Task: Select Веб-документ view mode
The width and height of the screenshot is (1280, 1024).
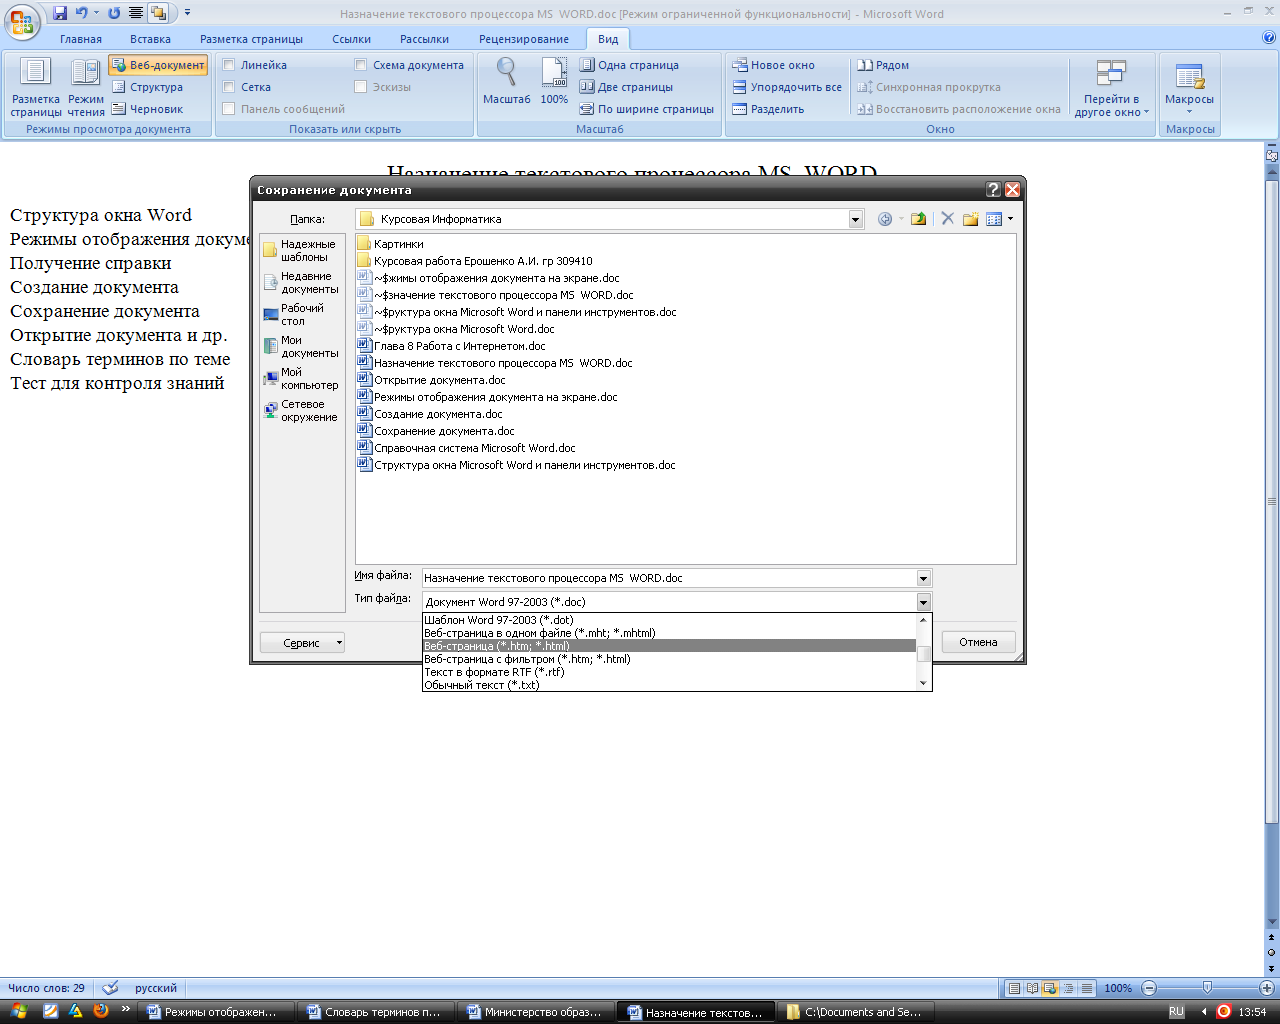Action: pos(158,65)
